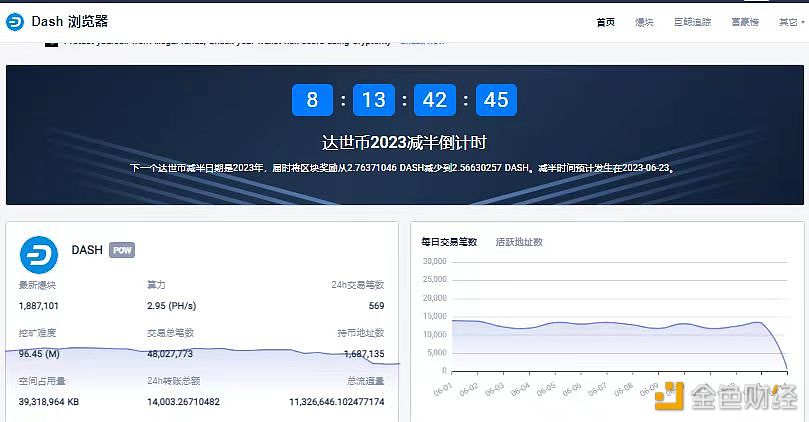This screenshot has width=809, height=422.
Task: Click the 达世币2023减半倒计时 heading
Action: click(404, 142)
